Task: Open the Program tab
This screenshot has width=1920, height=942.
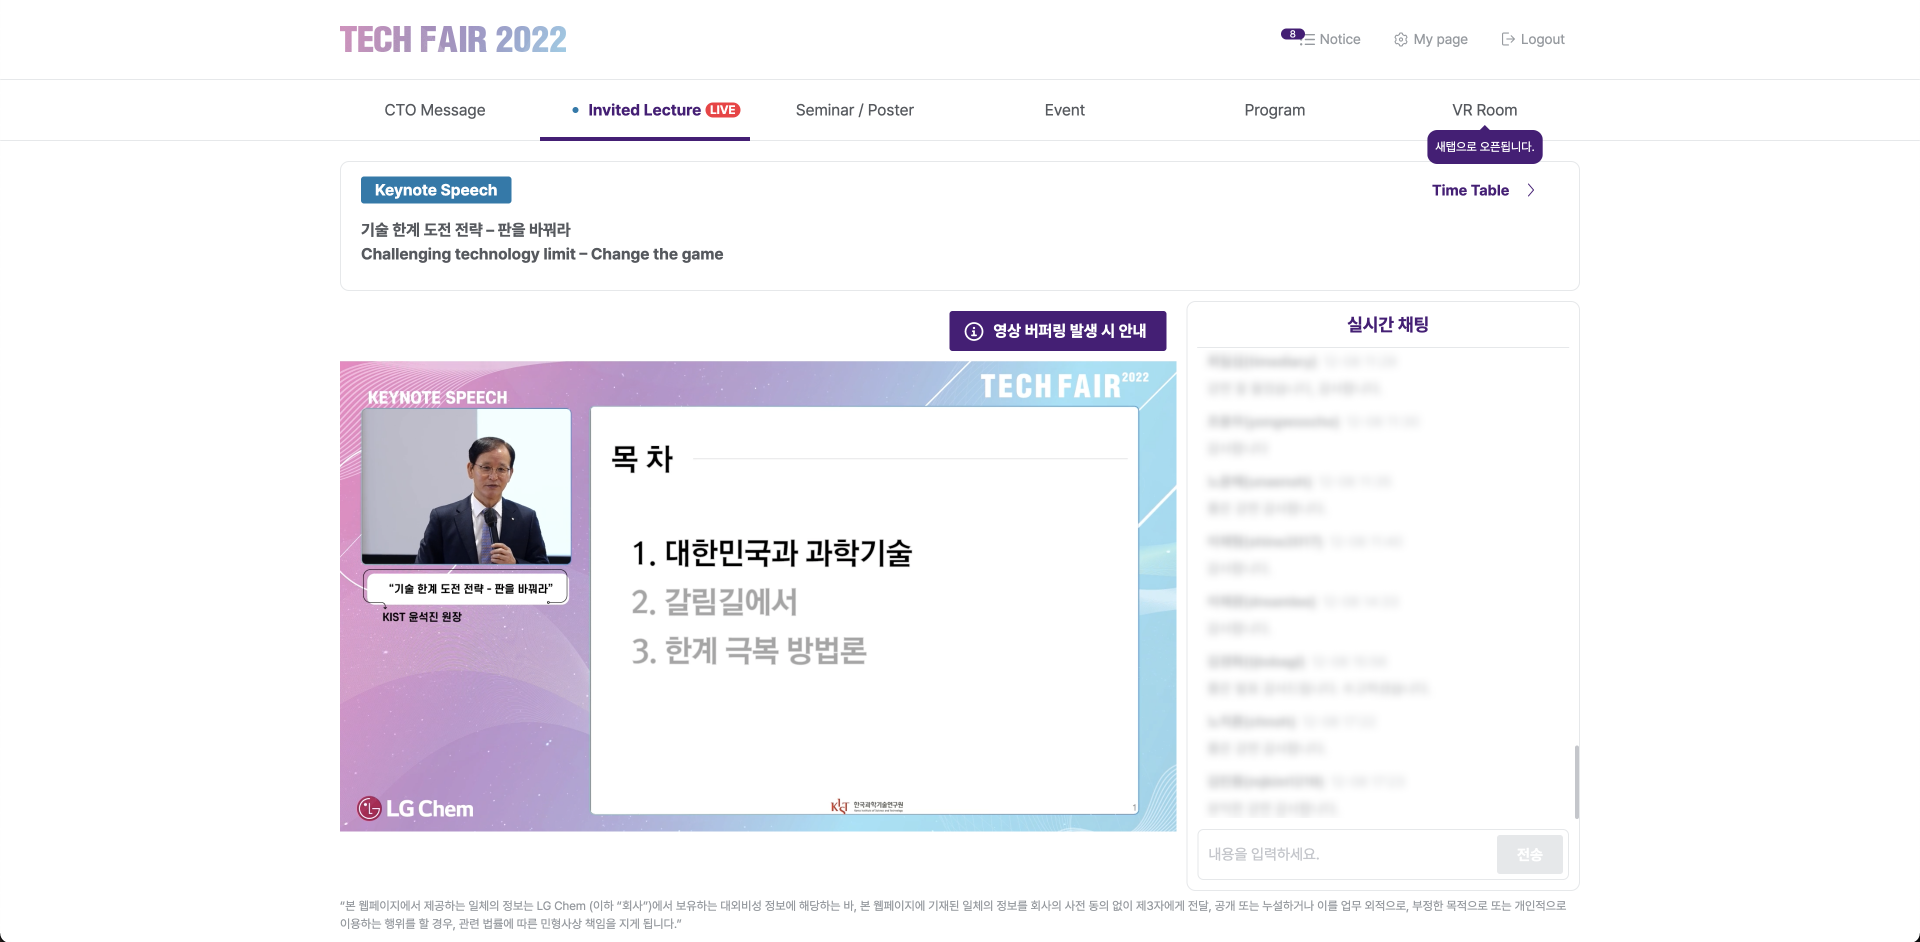Action: (x=1275, y=110)
